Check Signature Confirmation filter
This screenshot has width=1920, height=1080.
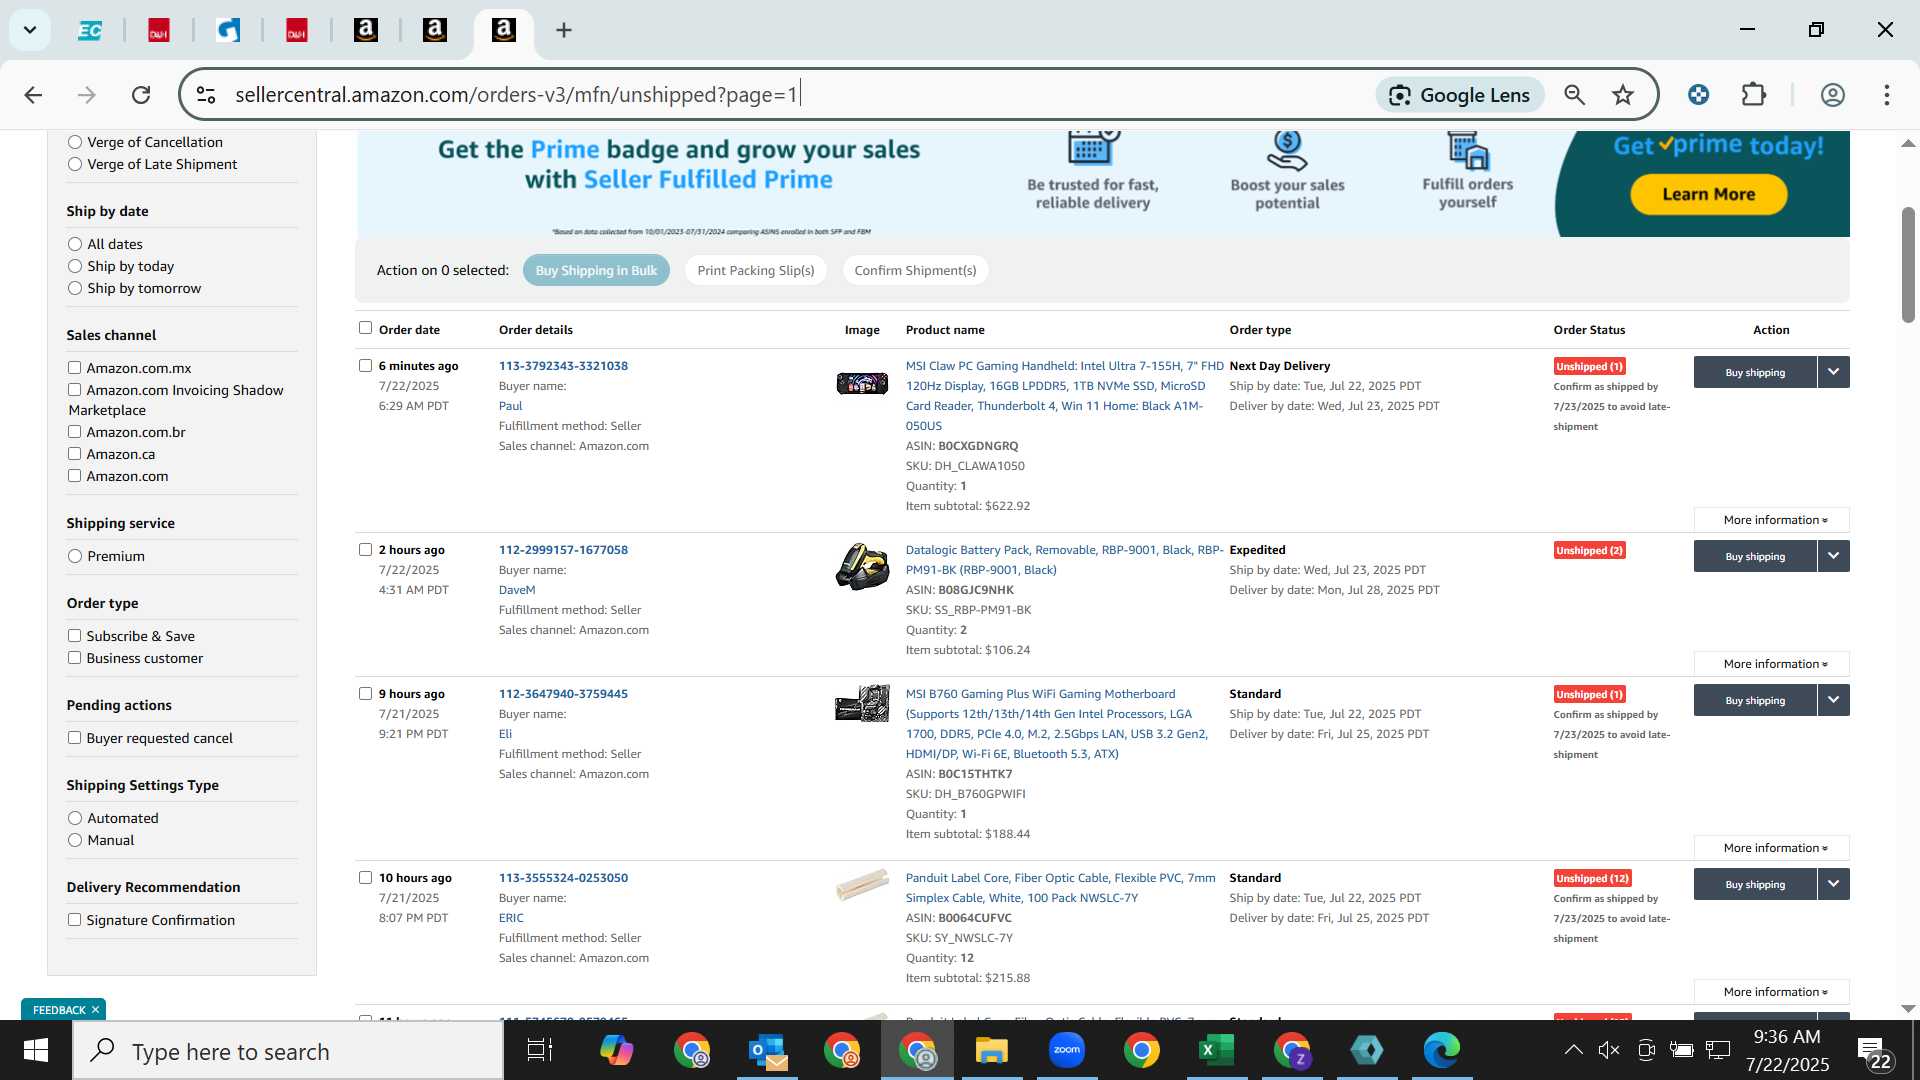click(74, 920)
